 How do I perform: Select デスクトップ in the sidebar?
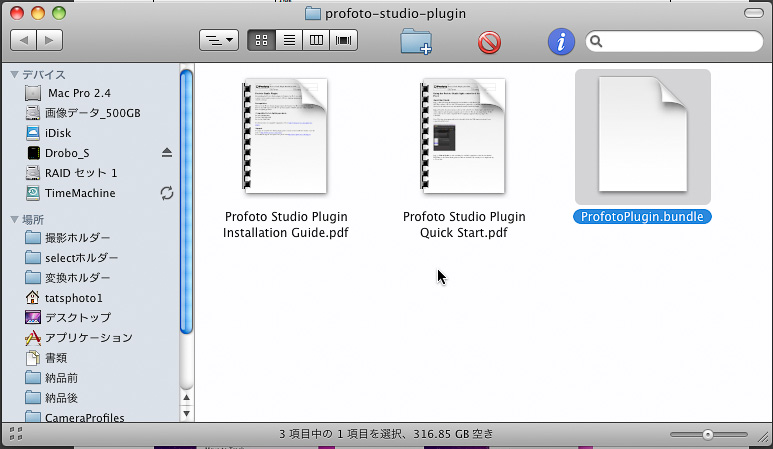click(77, 318)
